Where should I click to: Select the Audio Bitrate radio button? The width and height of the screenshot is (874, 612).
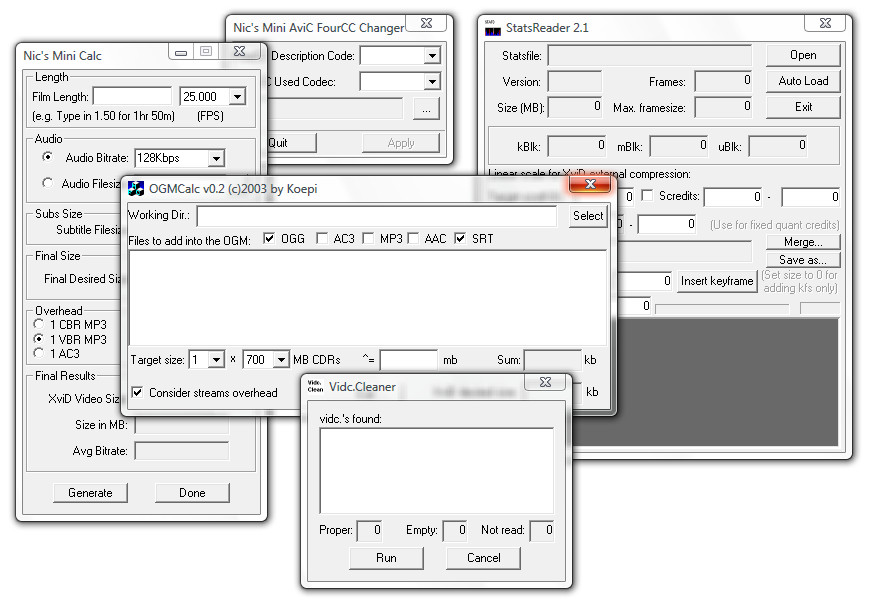(x=48, y=157)
